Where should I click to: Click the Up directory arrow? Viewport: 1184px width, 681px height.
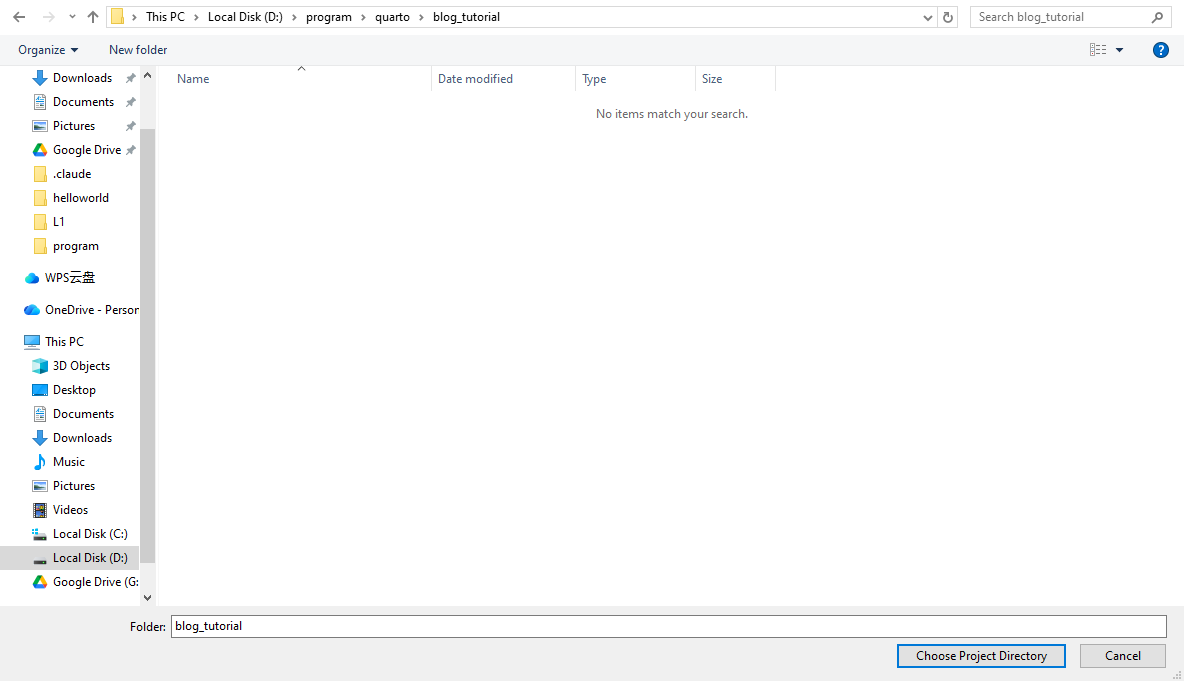(93, 17)
